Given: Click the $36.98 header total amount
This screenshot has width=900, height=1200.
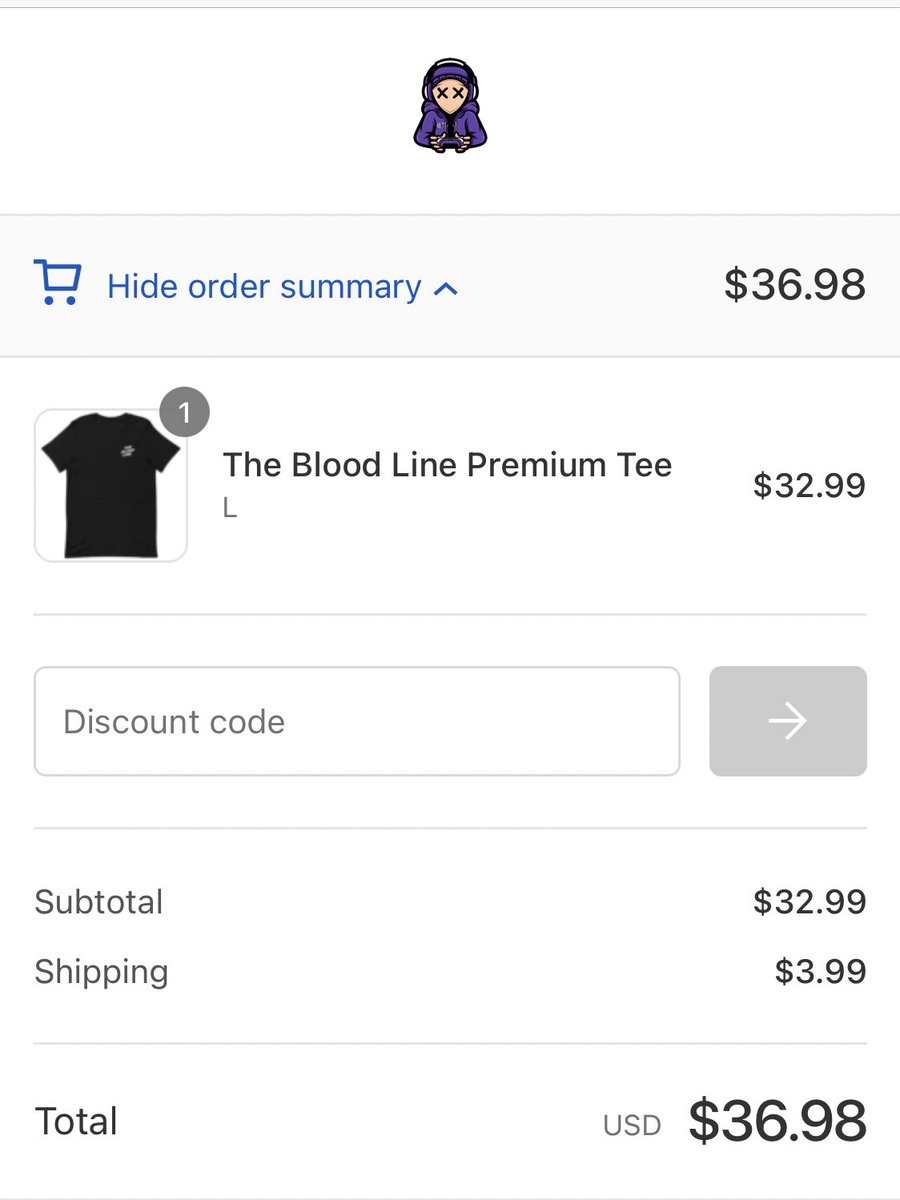Looking at the screenshot, I should point(795,285).
